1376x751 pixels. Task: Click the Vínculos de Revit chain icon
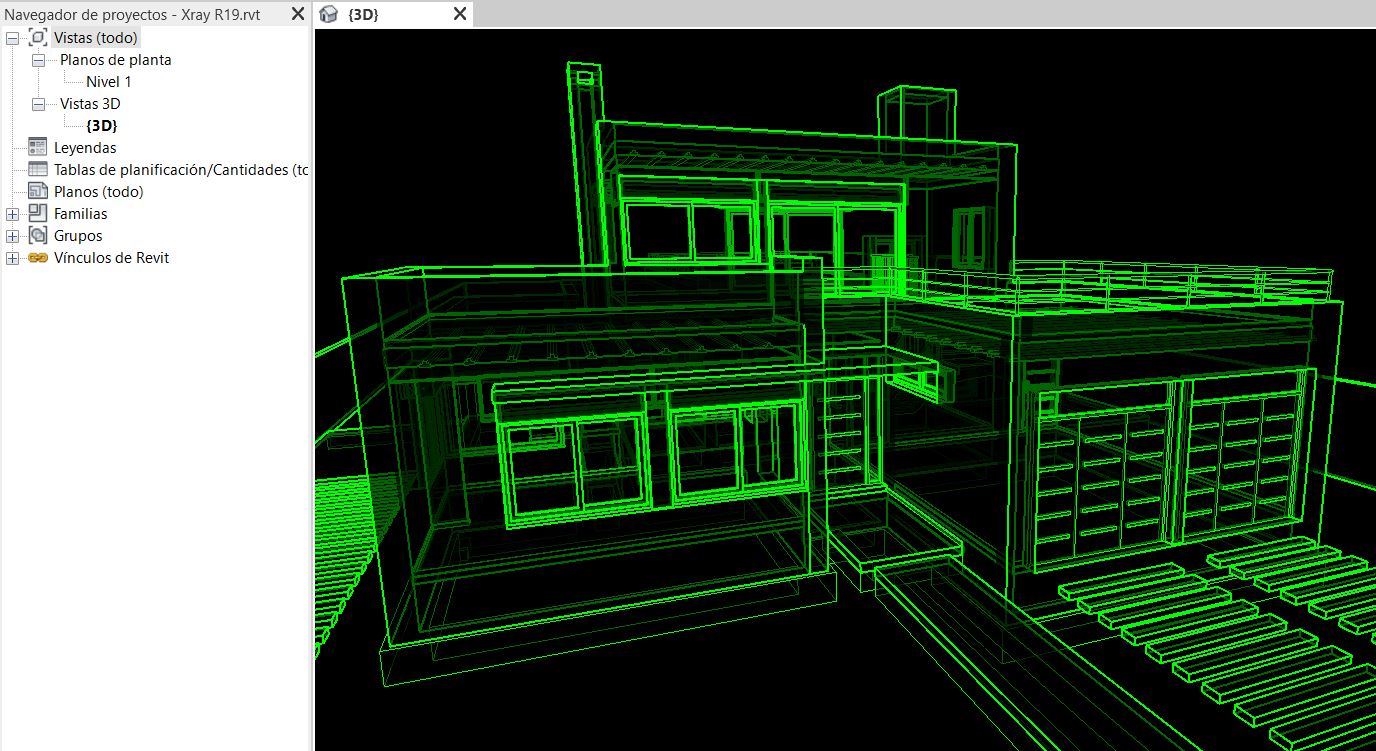click(x=37, y=257)
